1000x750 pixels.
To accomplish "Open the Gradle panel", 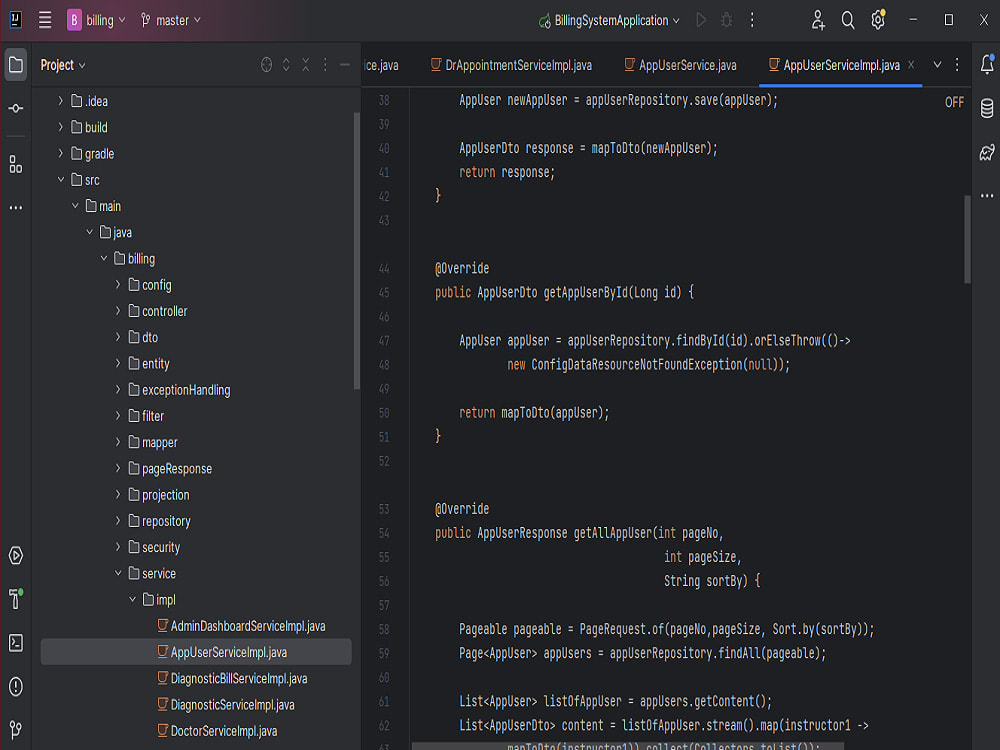I will pyautogui.click(x=985, y=150).
